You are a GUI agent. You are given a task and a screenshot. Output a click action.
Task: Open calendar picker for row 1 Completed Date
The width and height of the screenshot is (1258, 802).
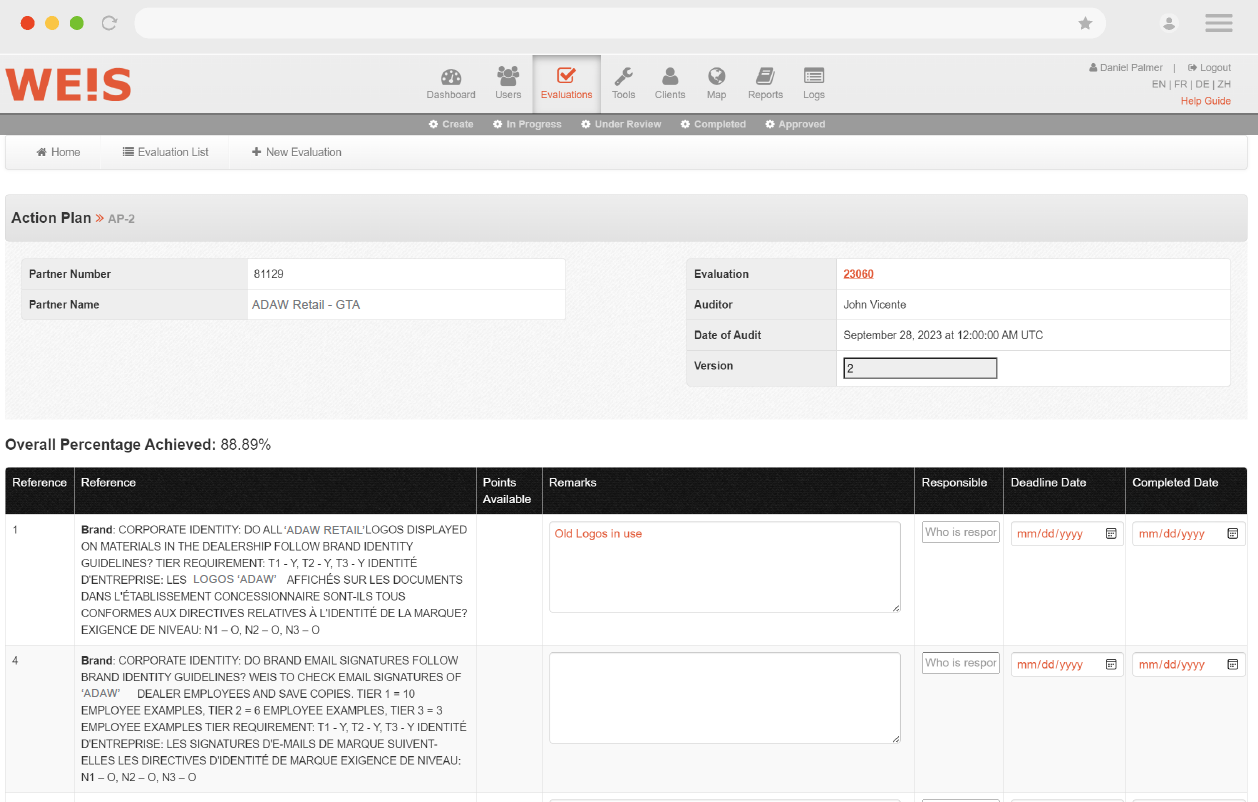pos(1232,534)
